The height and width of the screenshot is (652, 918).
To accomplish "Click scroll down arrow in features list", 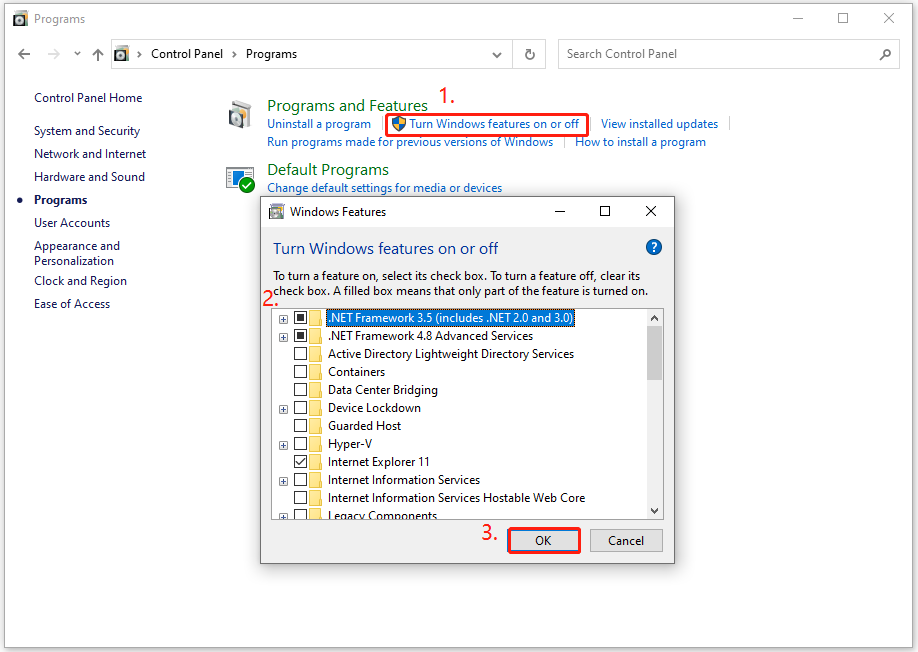I will 655,511.
